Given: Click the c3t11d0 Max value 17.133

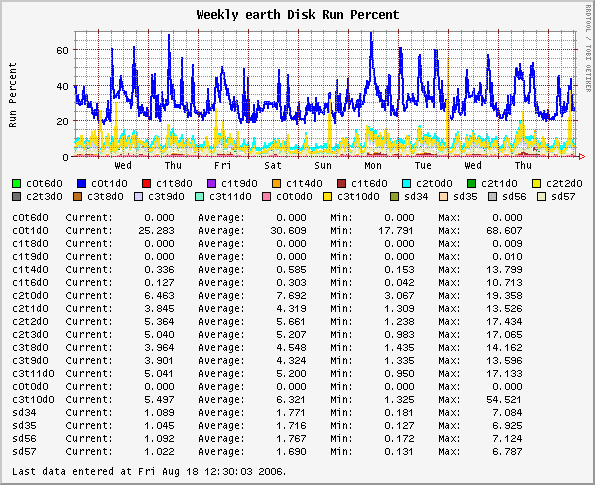Looking at the screenshot, I should [504, 374].
